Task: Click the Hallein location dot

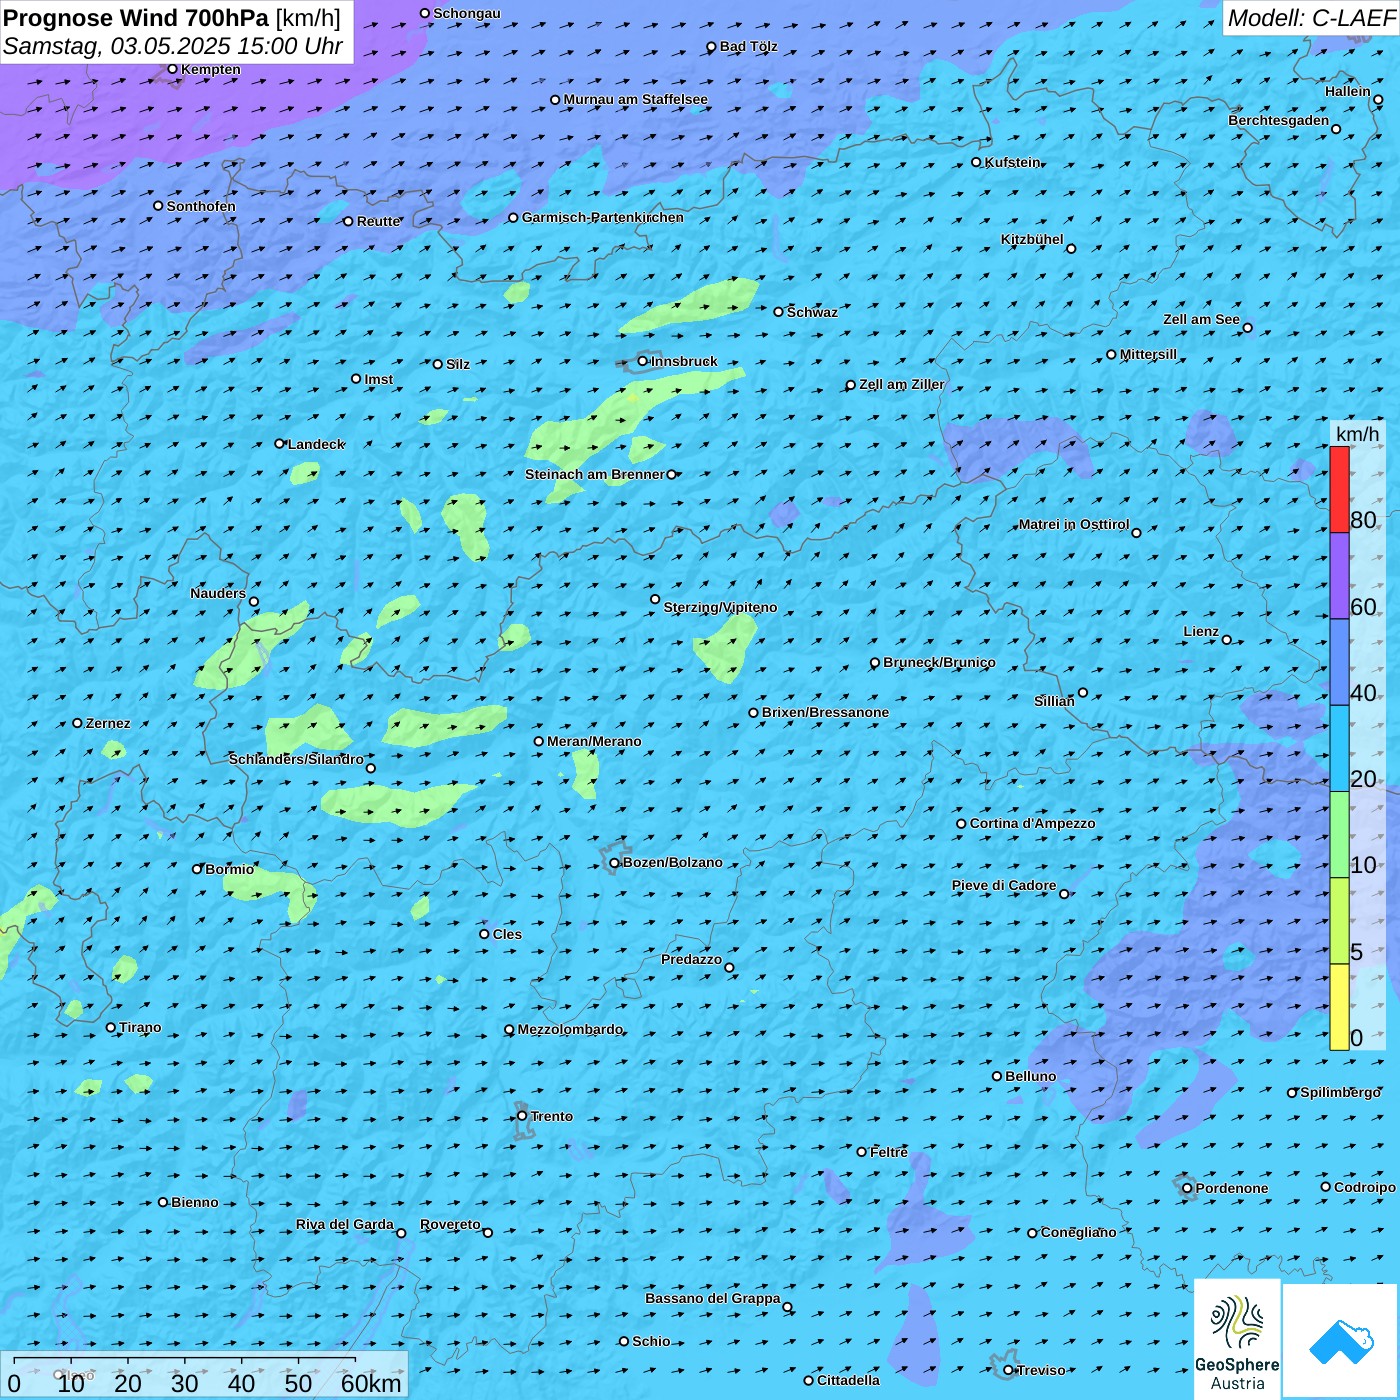Action: [1378, 100]
